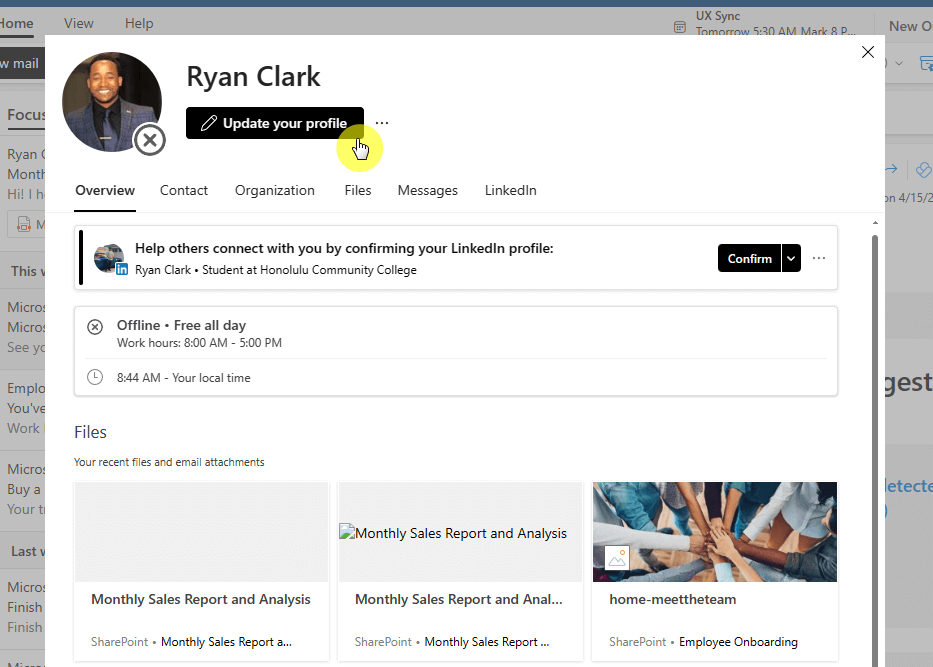Image resolution: width=933 pixels, height=667 pixels.
Task: Click 'Offline • Free all day' text
Action: click(x=181, y=325)
